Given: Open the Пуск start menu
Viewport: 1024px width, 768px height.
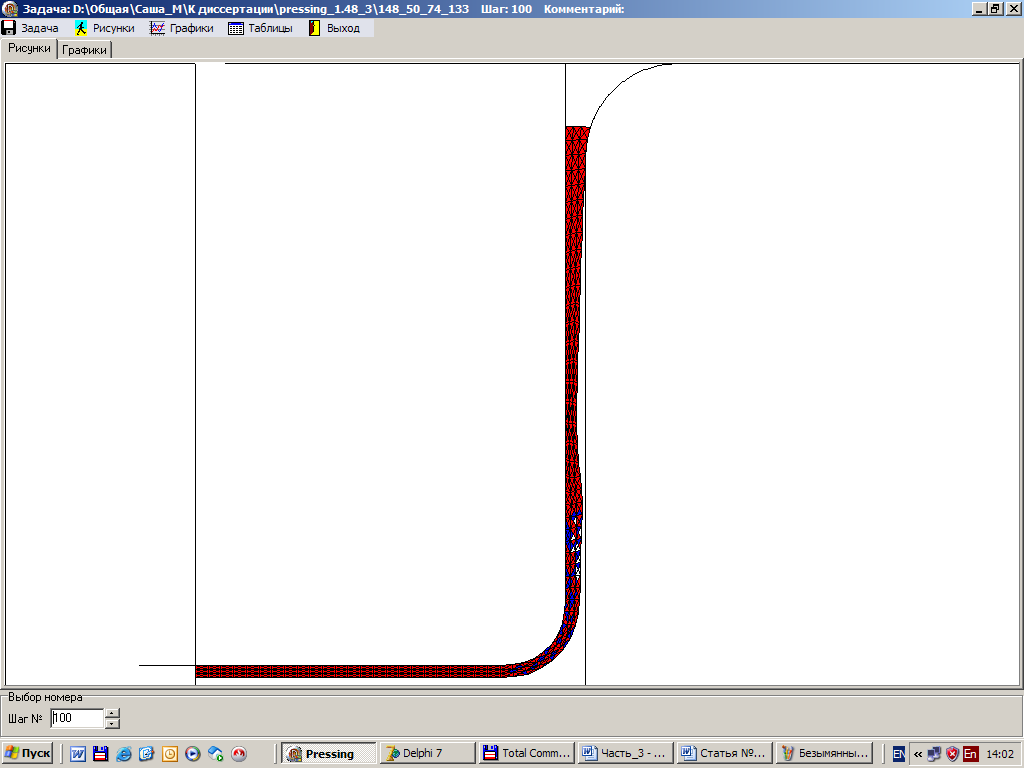Looking at the screenshot, I should (x=28, y=754).
